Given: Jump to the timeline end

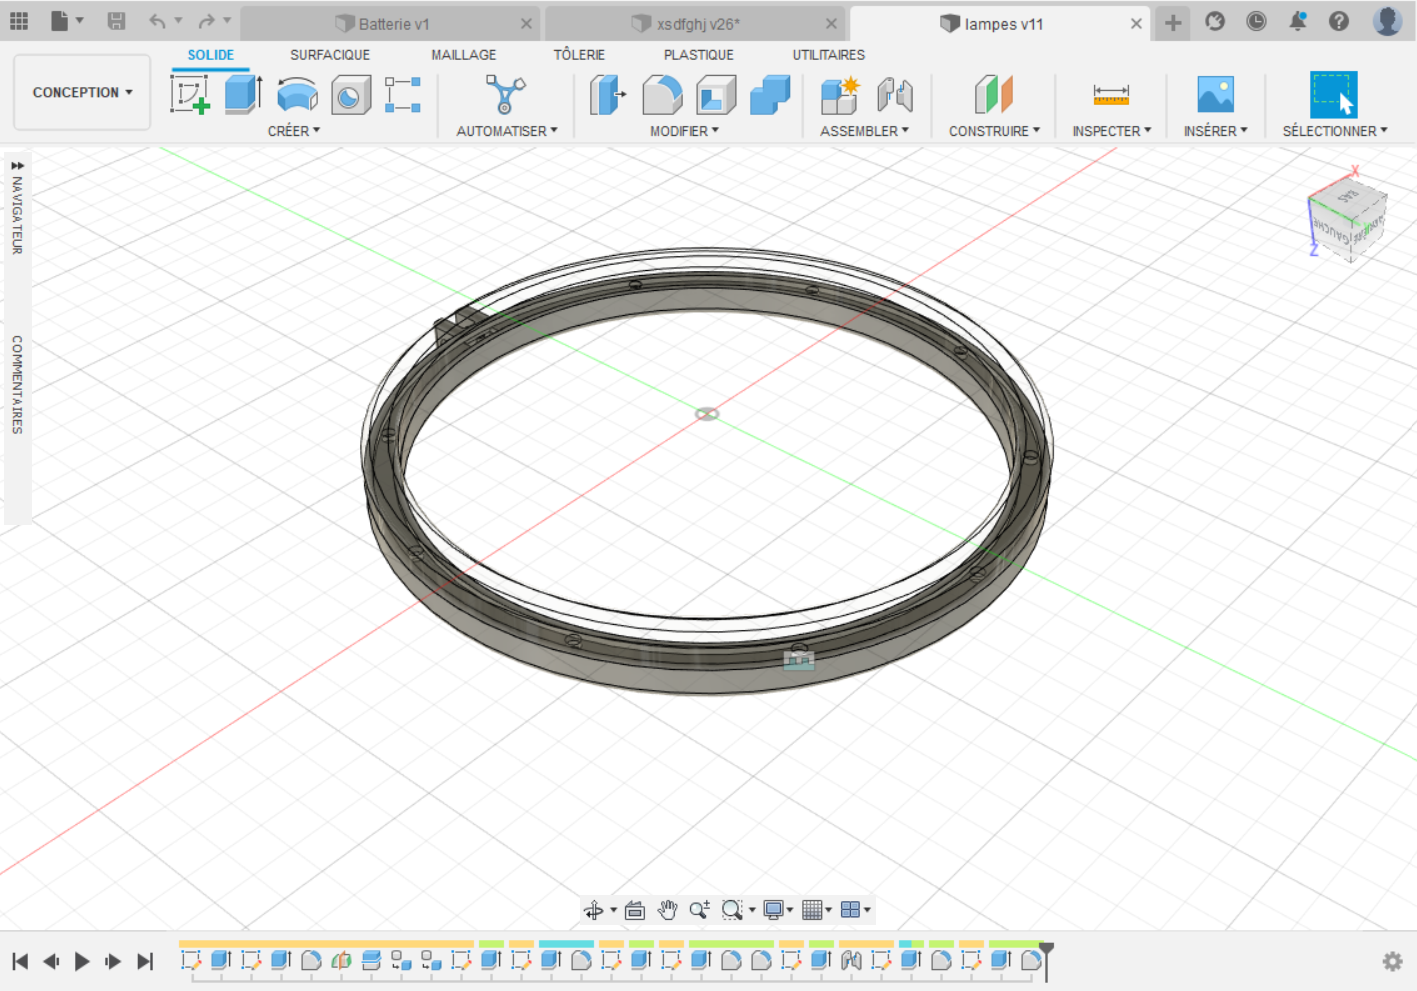Looking at the screenshot, I should point(145,962).
